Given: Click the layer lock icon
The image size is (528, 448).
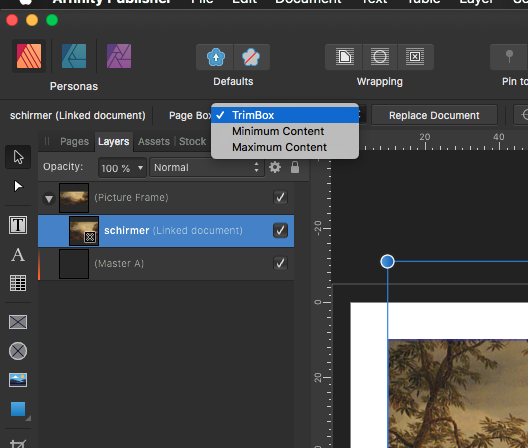Looking at the screenshot, I should (x=295, y=167).
